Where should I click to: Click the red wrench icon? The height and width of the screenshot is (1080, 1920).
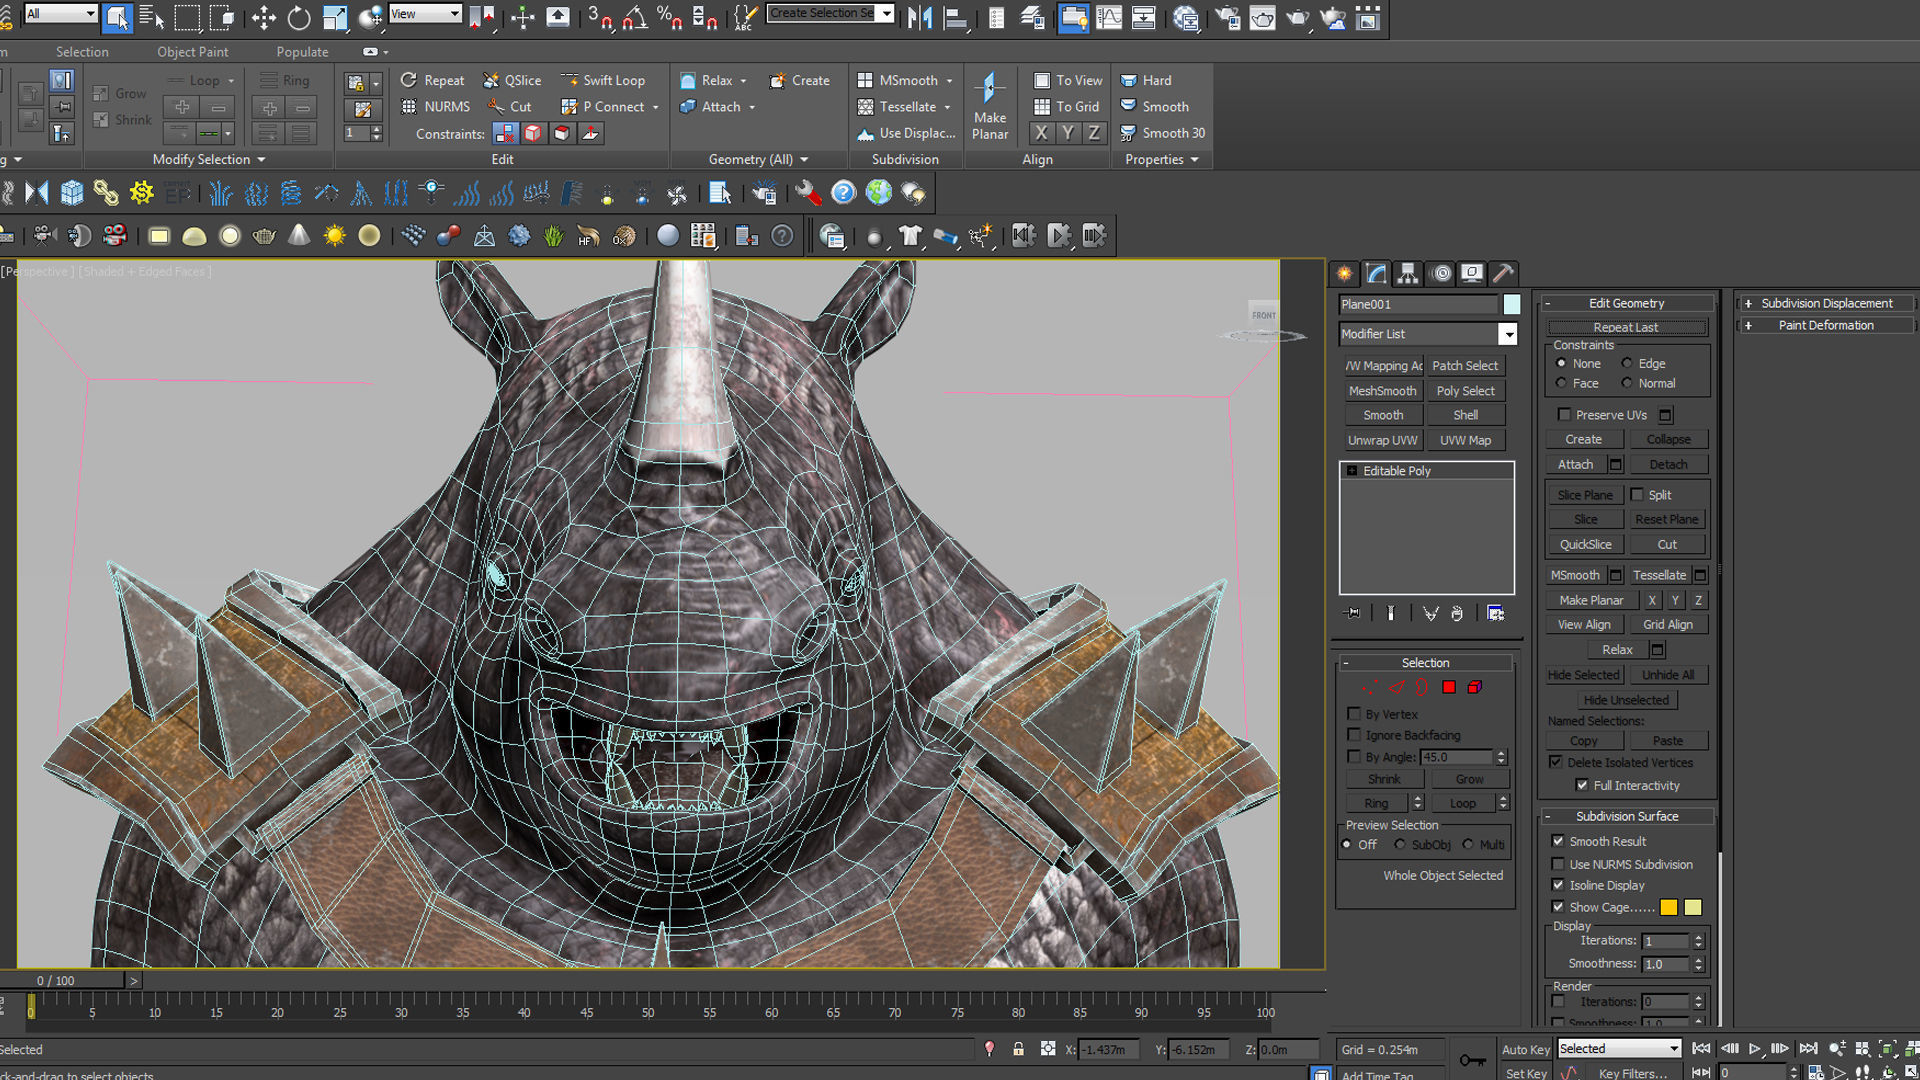808,192
